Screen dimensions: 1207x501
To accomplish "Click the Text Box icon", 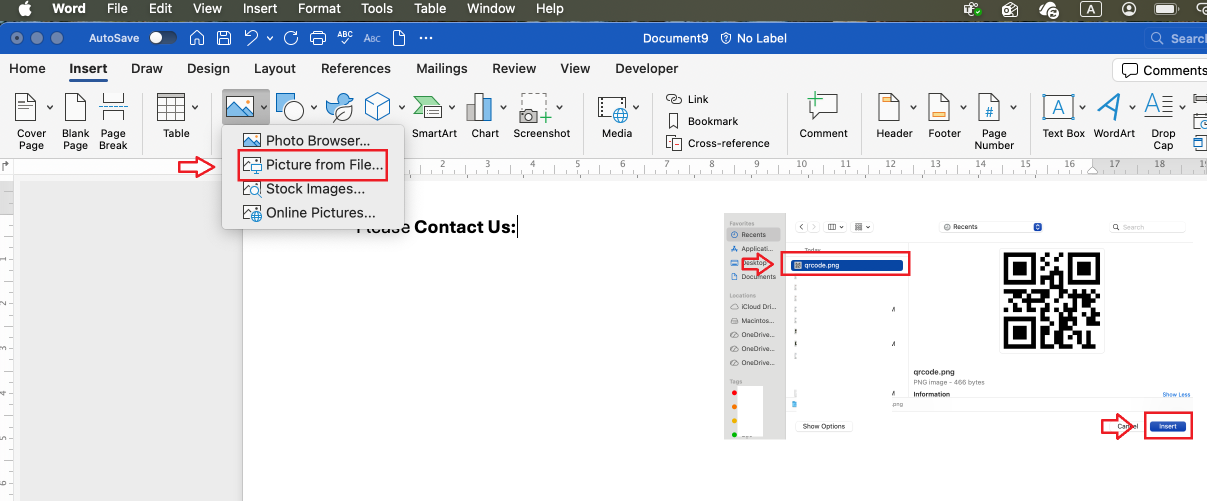I will [x=1058, y=107].
